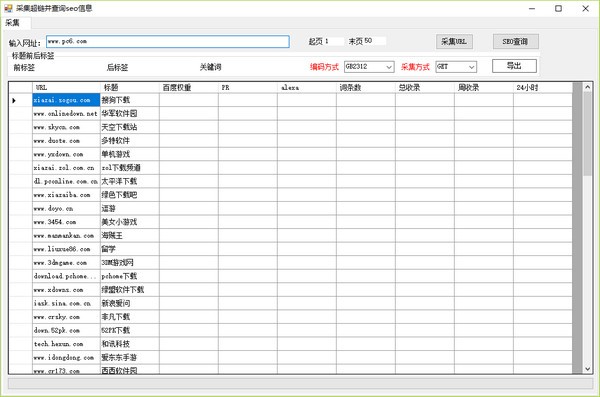Click the SEO查询 button
The width and height of the screenshot is (600, 397).
(515, 41)
